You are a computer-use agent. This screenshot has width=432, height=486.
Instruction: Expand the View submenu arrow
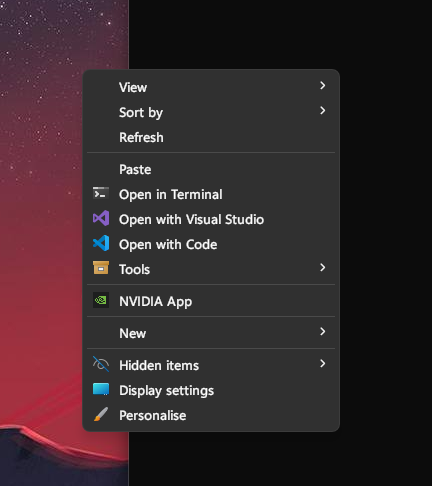pyautogui.click(x=322, y=86)
